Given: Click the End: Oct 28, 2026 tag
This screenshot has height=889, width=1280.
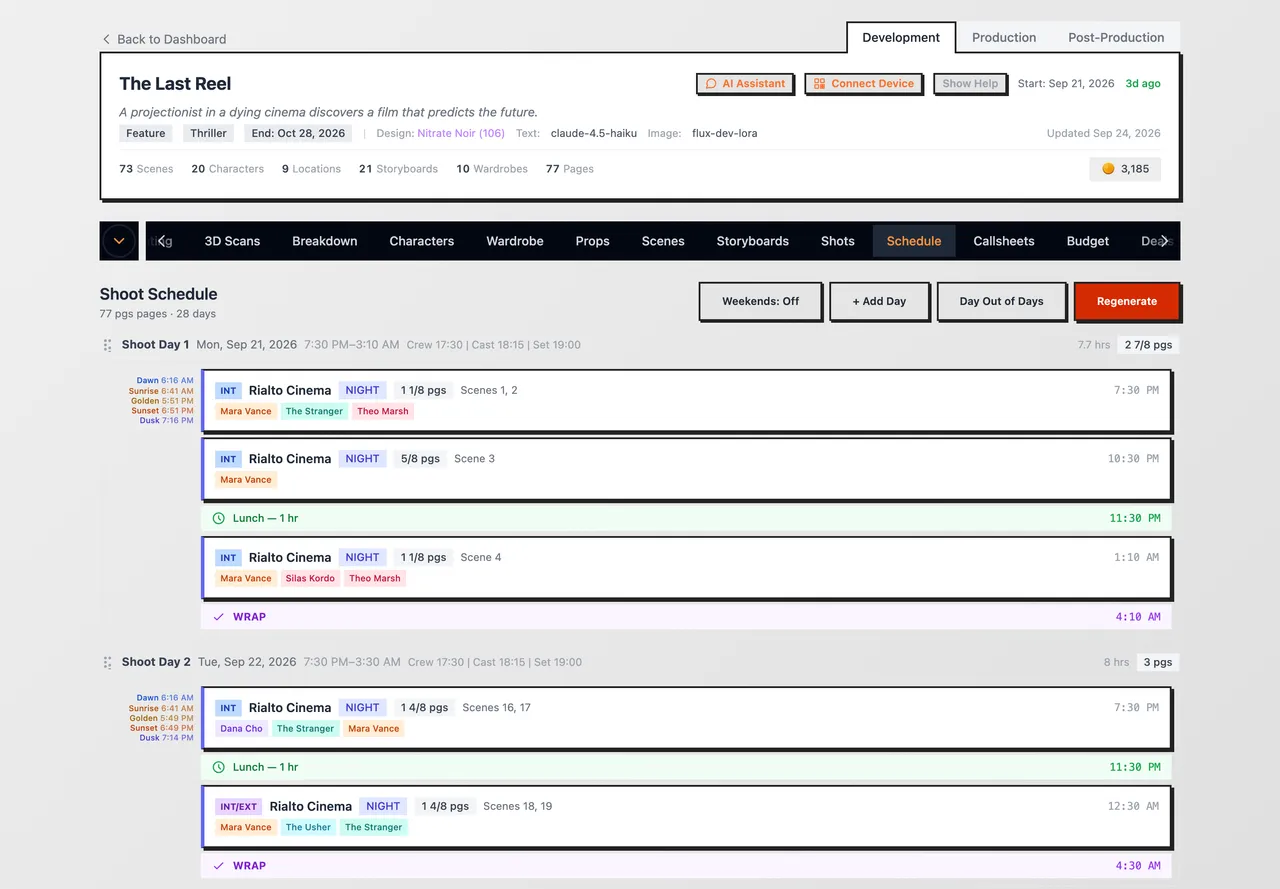Looking at the screenshot, I should point(298,133).
